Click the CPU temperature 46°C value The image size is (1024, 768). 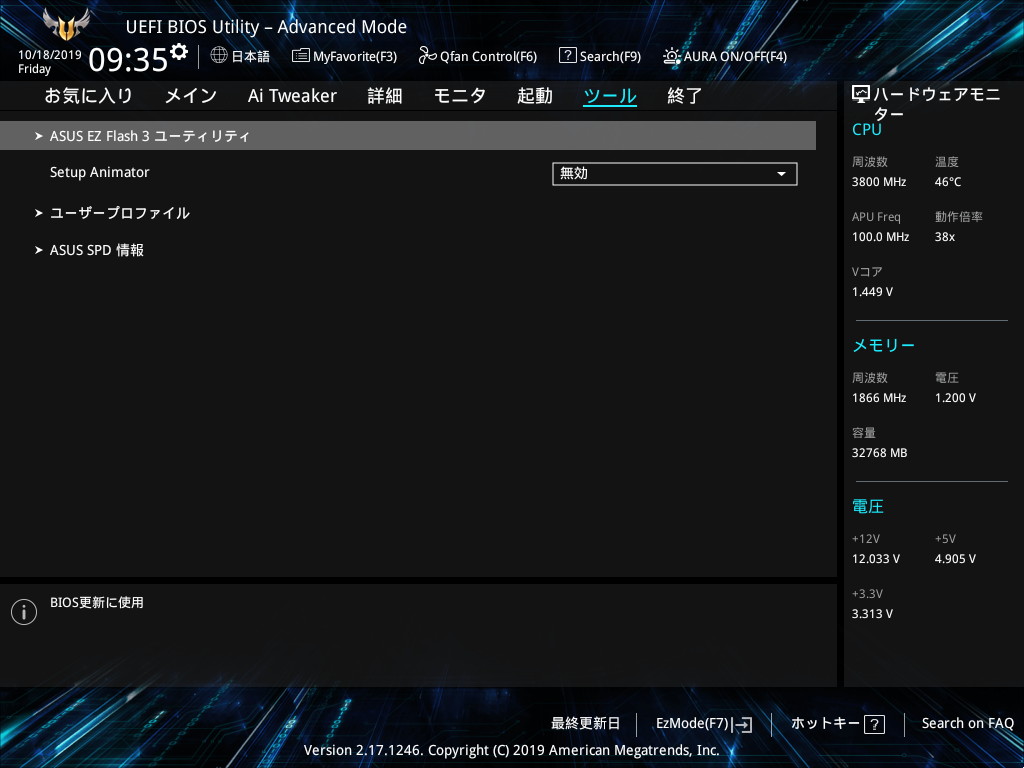(948, 182)
